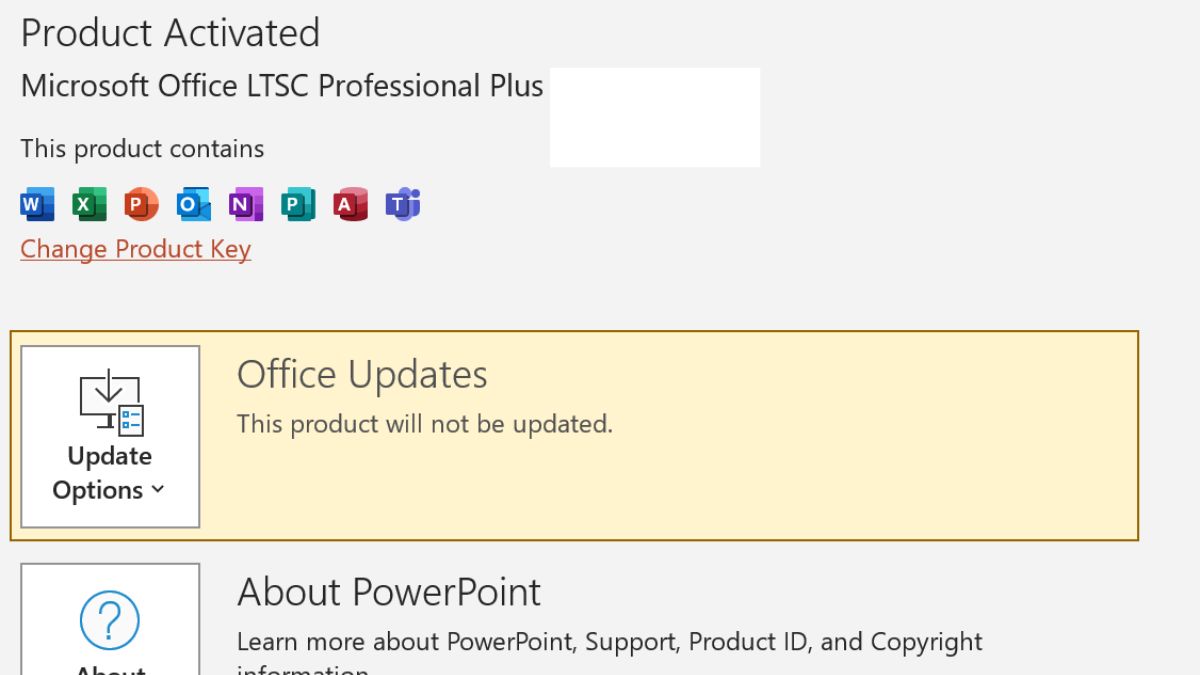Click the Publisher app icon
1200x675 pixels.
click(x=297, y=205)
